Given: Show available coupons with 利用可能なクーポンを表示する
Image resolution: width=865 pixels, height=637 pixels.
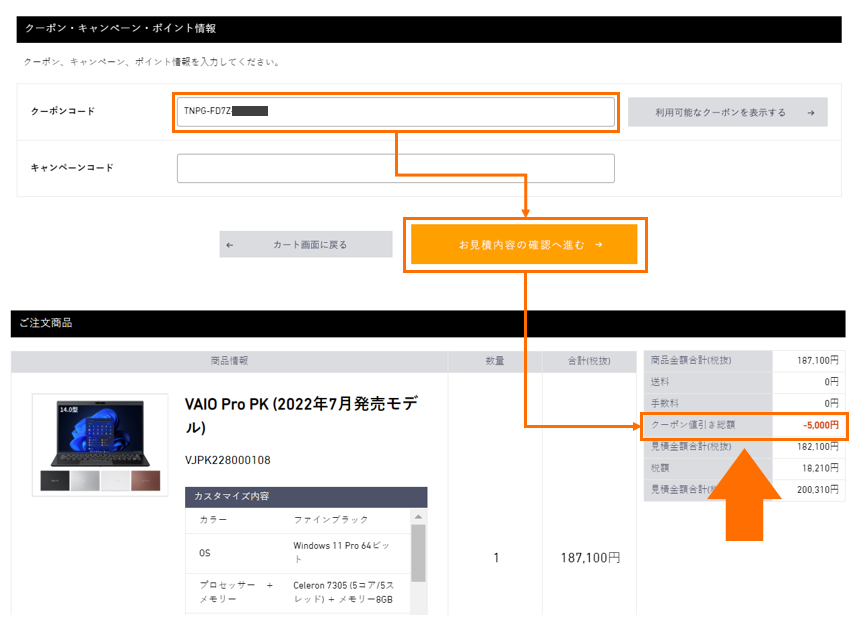Looking at the screenshot, I should pos(728,113).
